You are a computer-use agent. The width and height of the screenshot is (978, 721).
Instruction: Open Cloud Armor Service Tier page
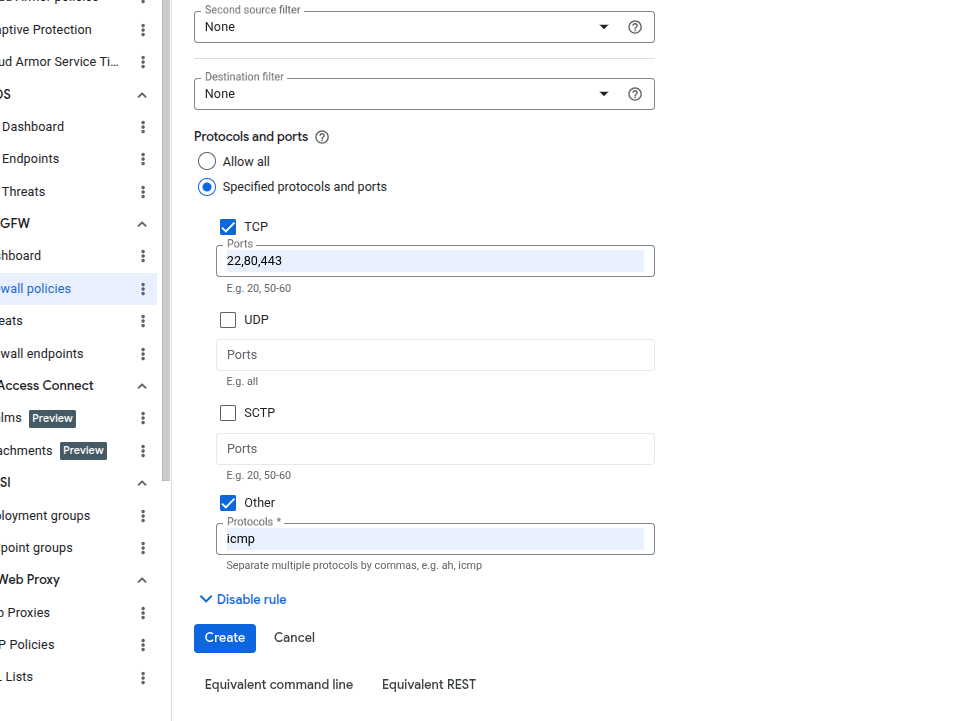tap(59, 62)
